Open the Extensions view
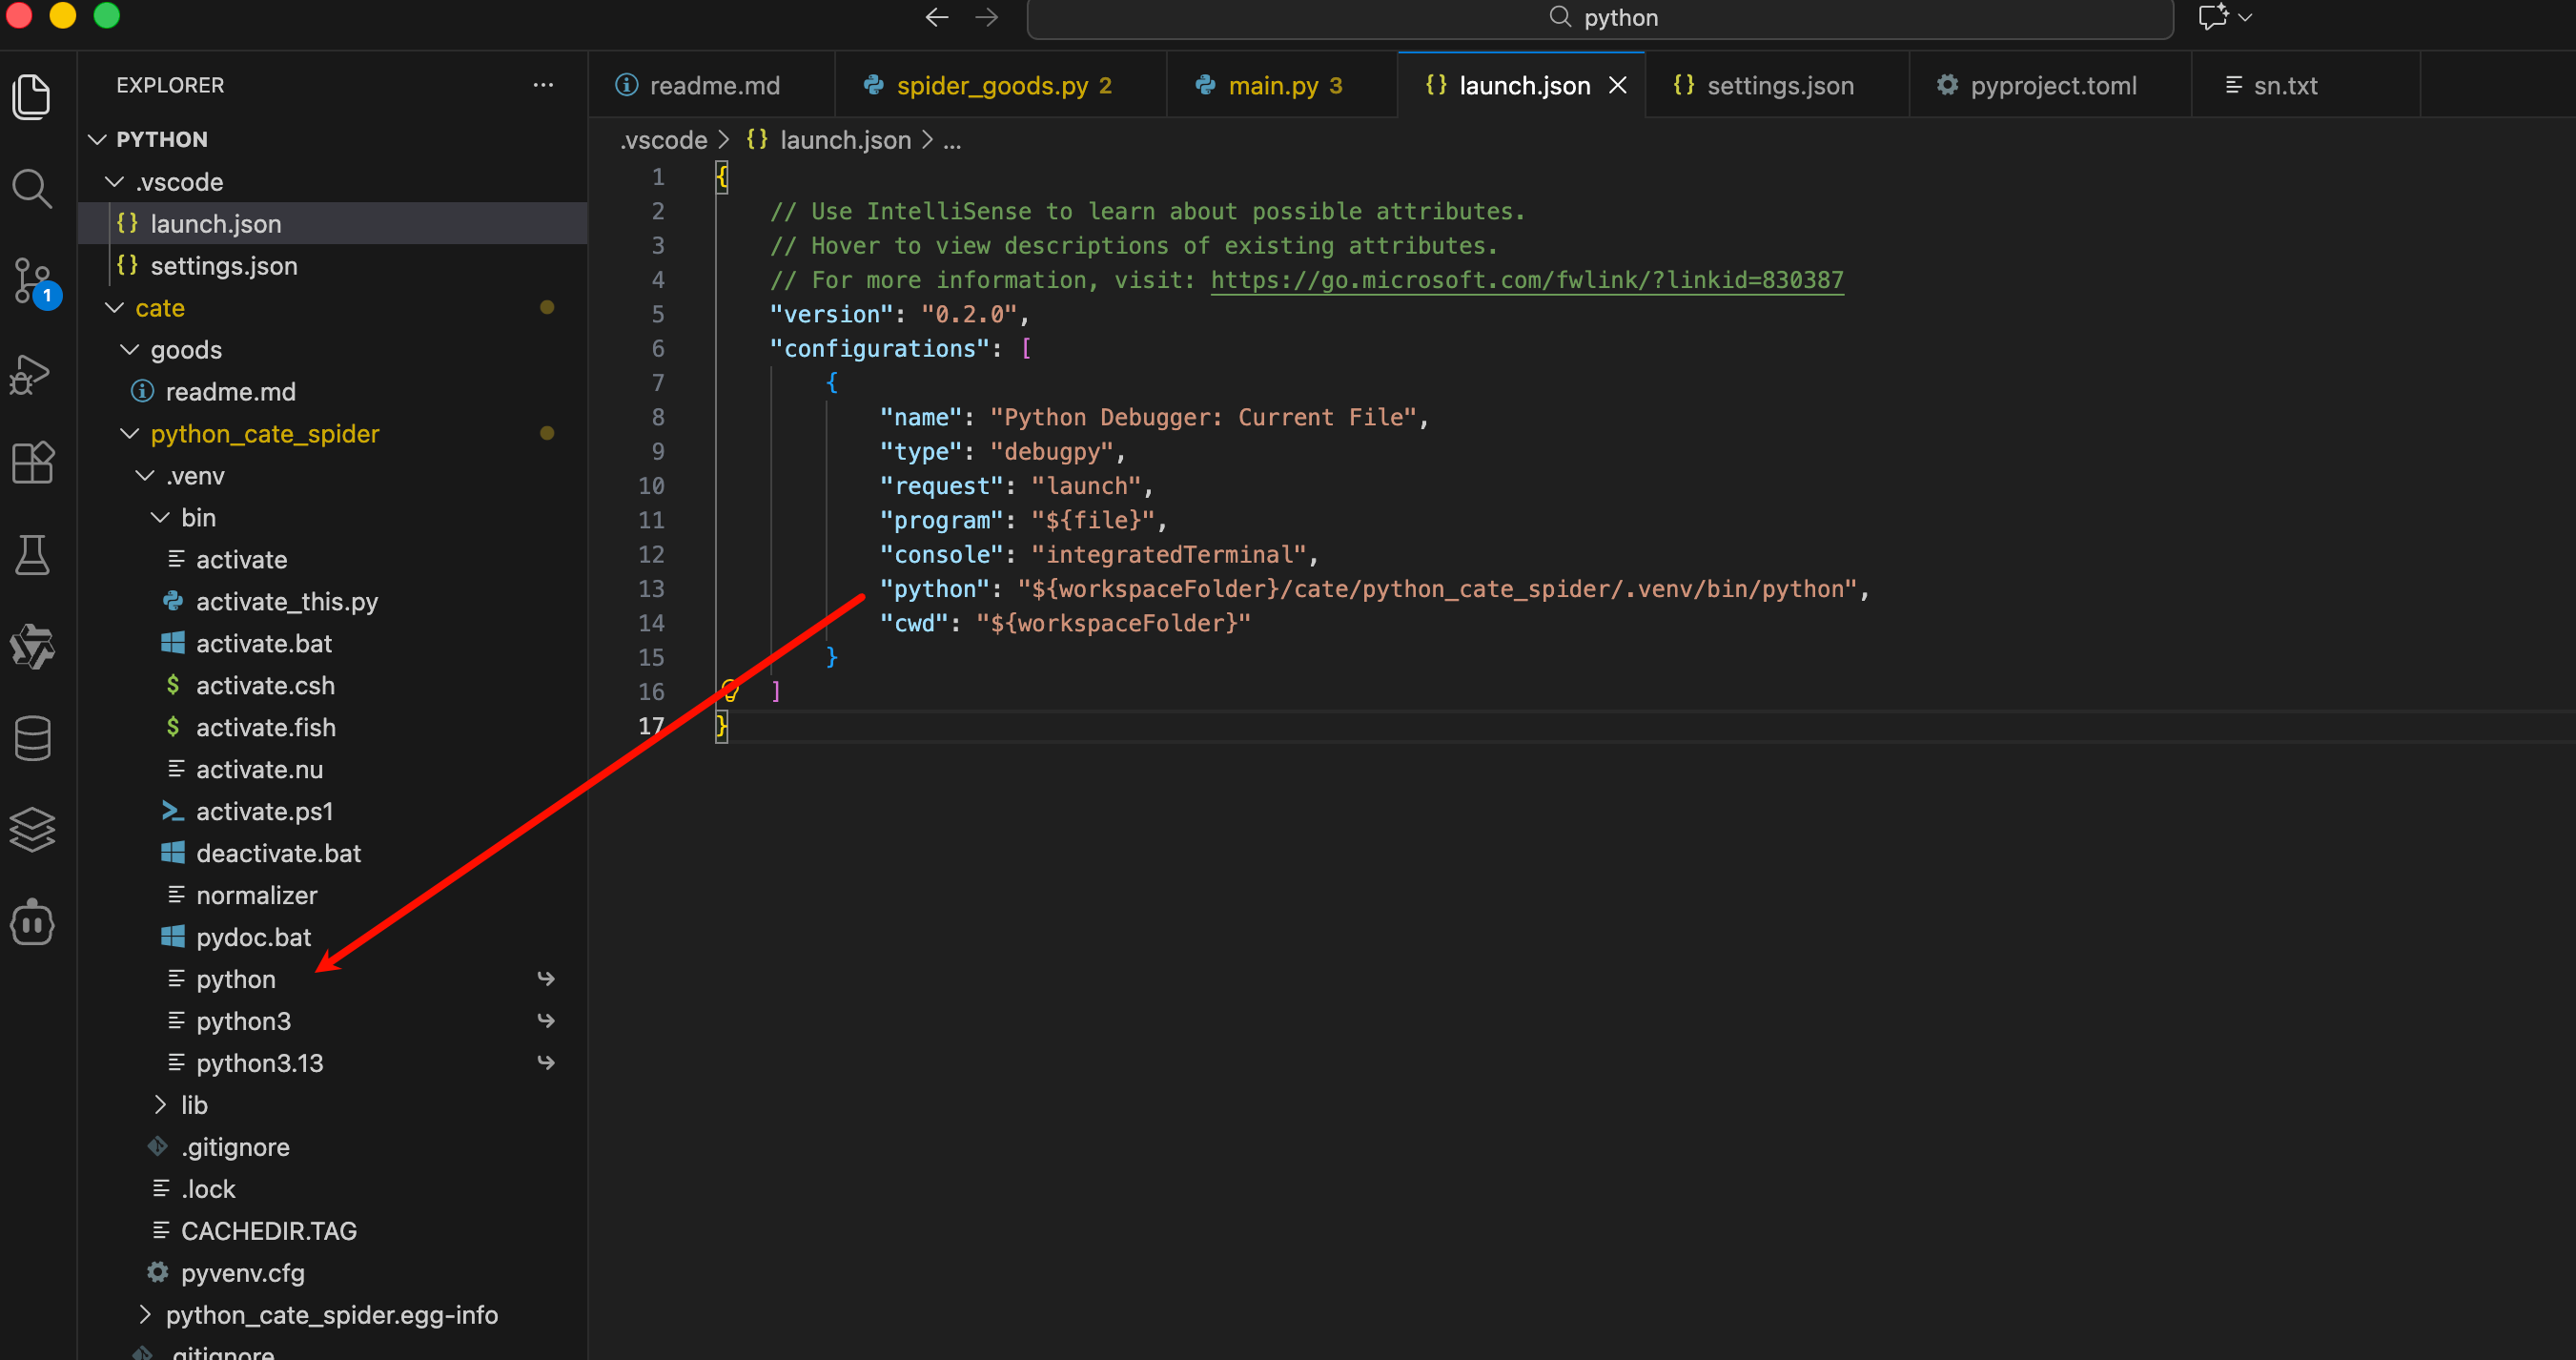2576x1360 pixels. (32, 463)
